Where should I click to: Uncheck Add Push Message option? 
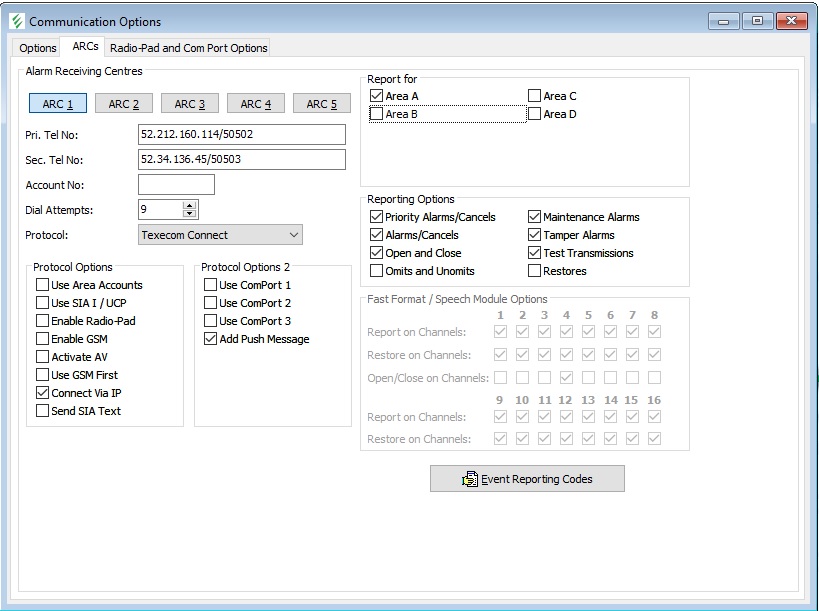(x=211, y=339)
